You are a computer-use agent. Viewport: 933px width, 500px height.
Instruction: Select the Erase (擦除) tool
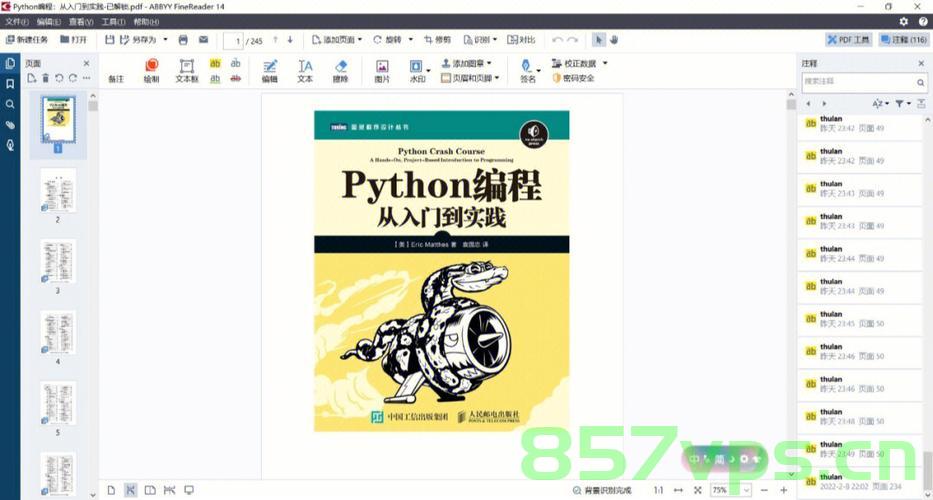[x=340, y=71]
